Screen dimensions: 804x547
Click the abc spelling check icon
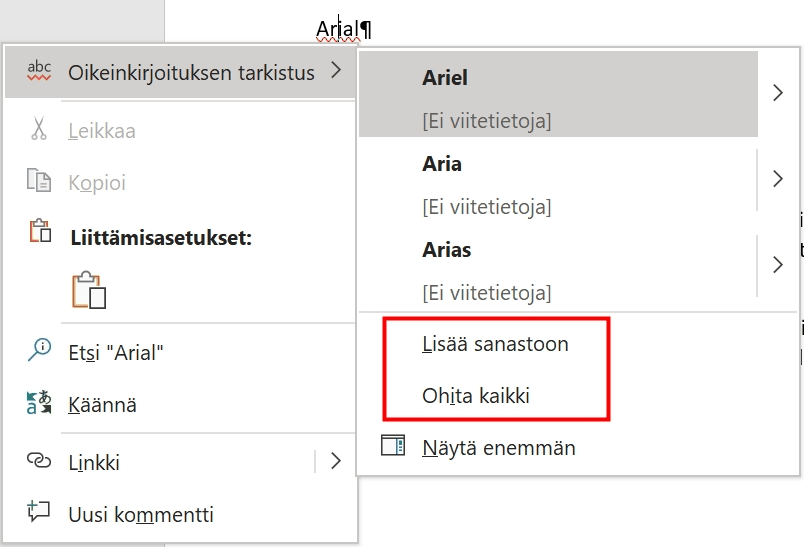coord(39,71)
